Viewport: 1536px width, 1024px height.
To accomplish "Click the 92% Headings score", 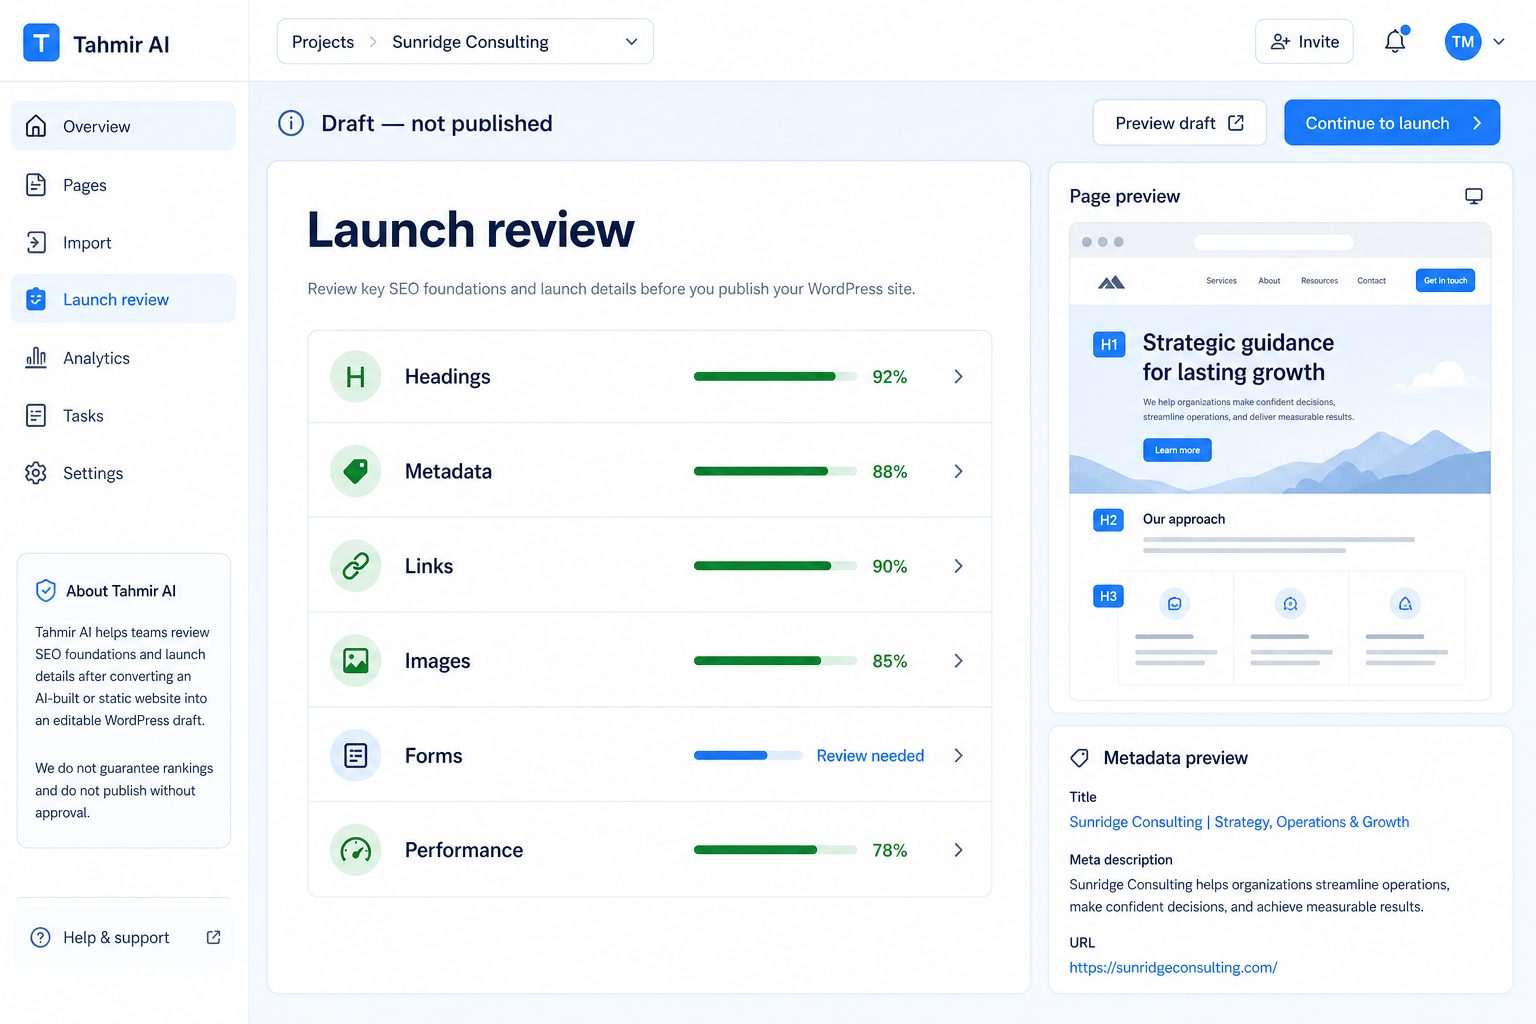I will click(890, 377).
